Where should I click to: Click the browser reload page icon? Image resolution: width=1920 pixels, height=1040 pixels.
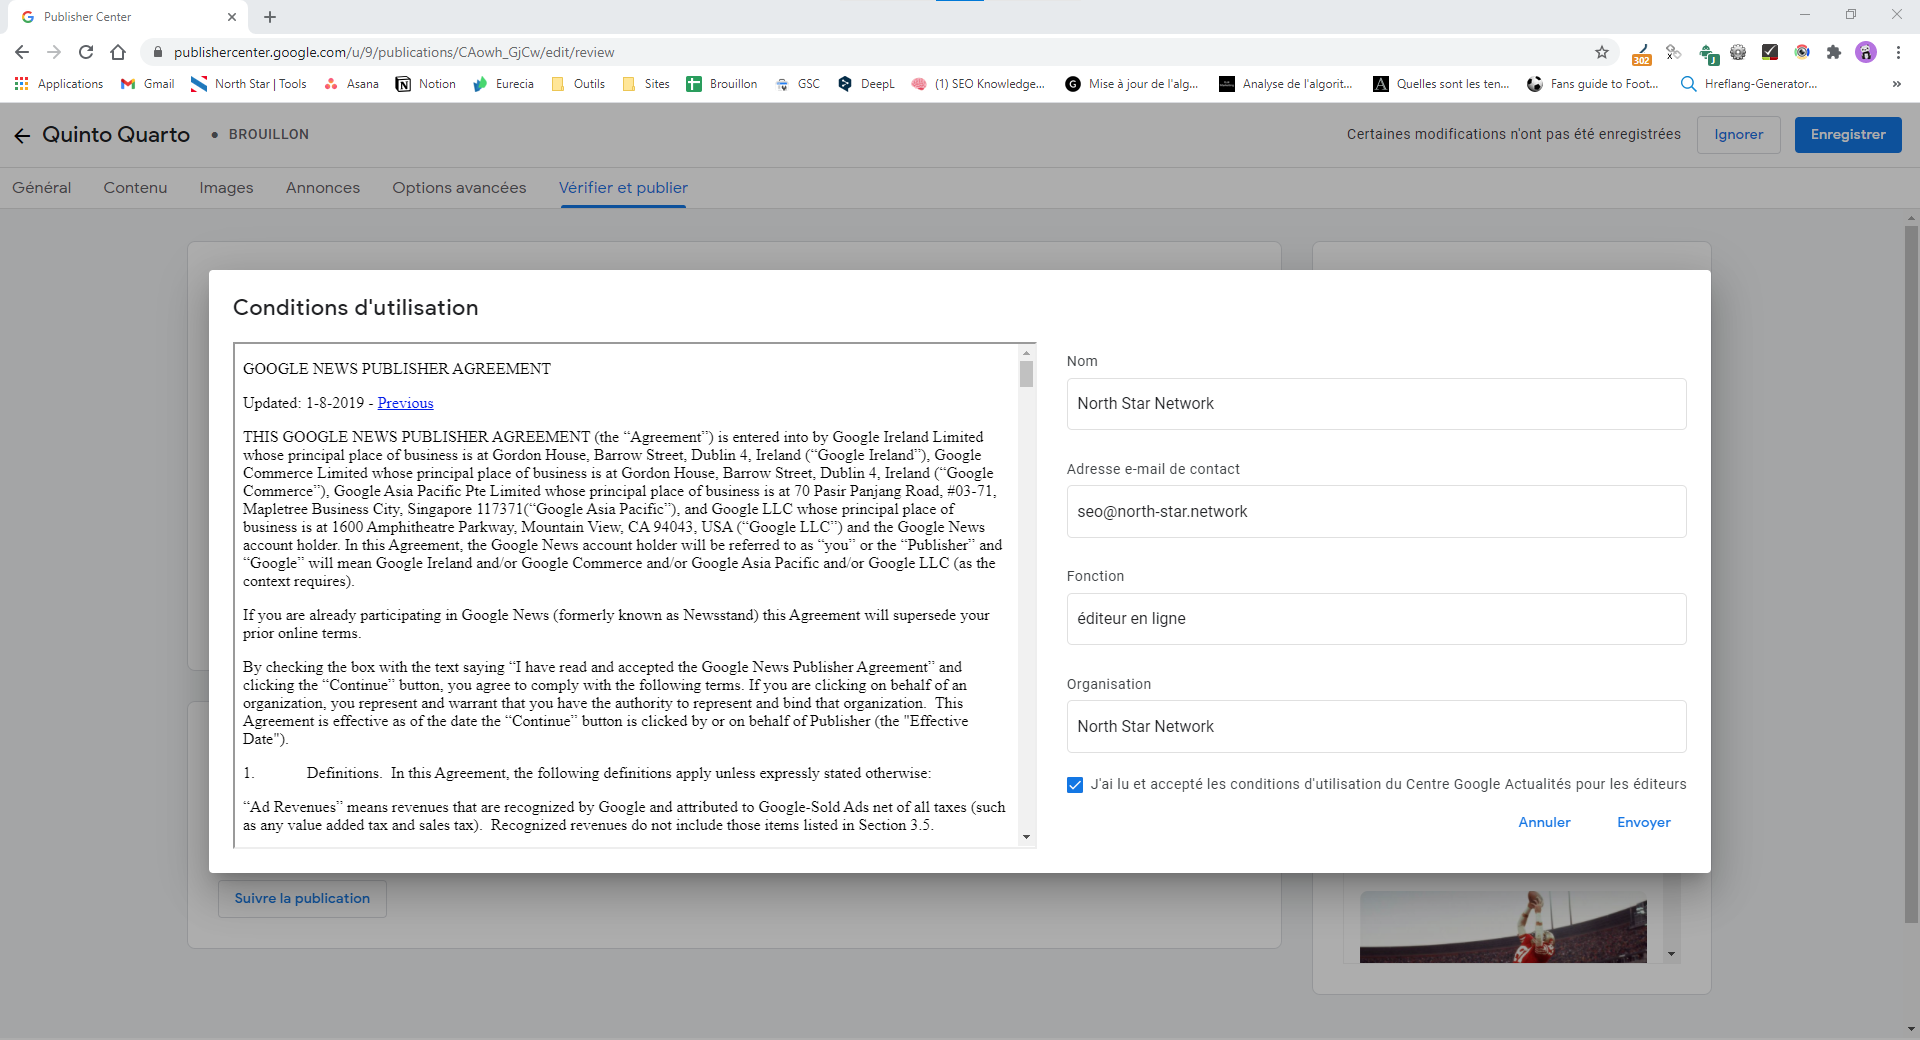pyautogui.click(x=86, y=52)
